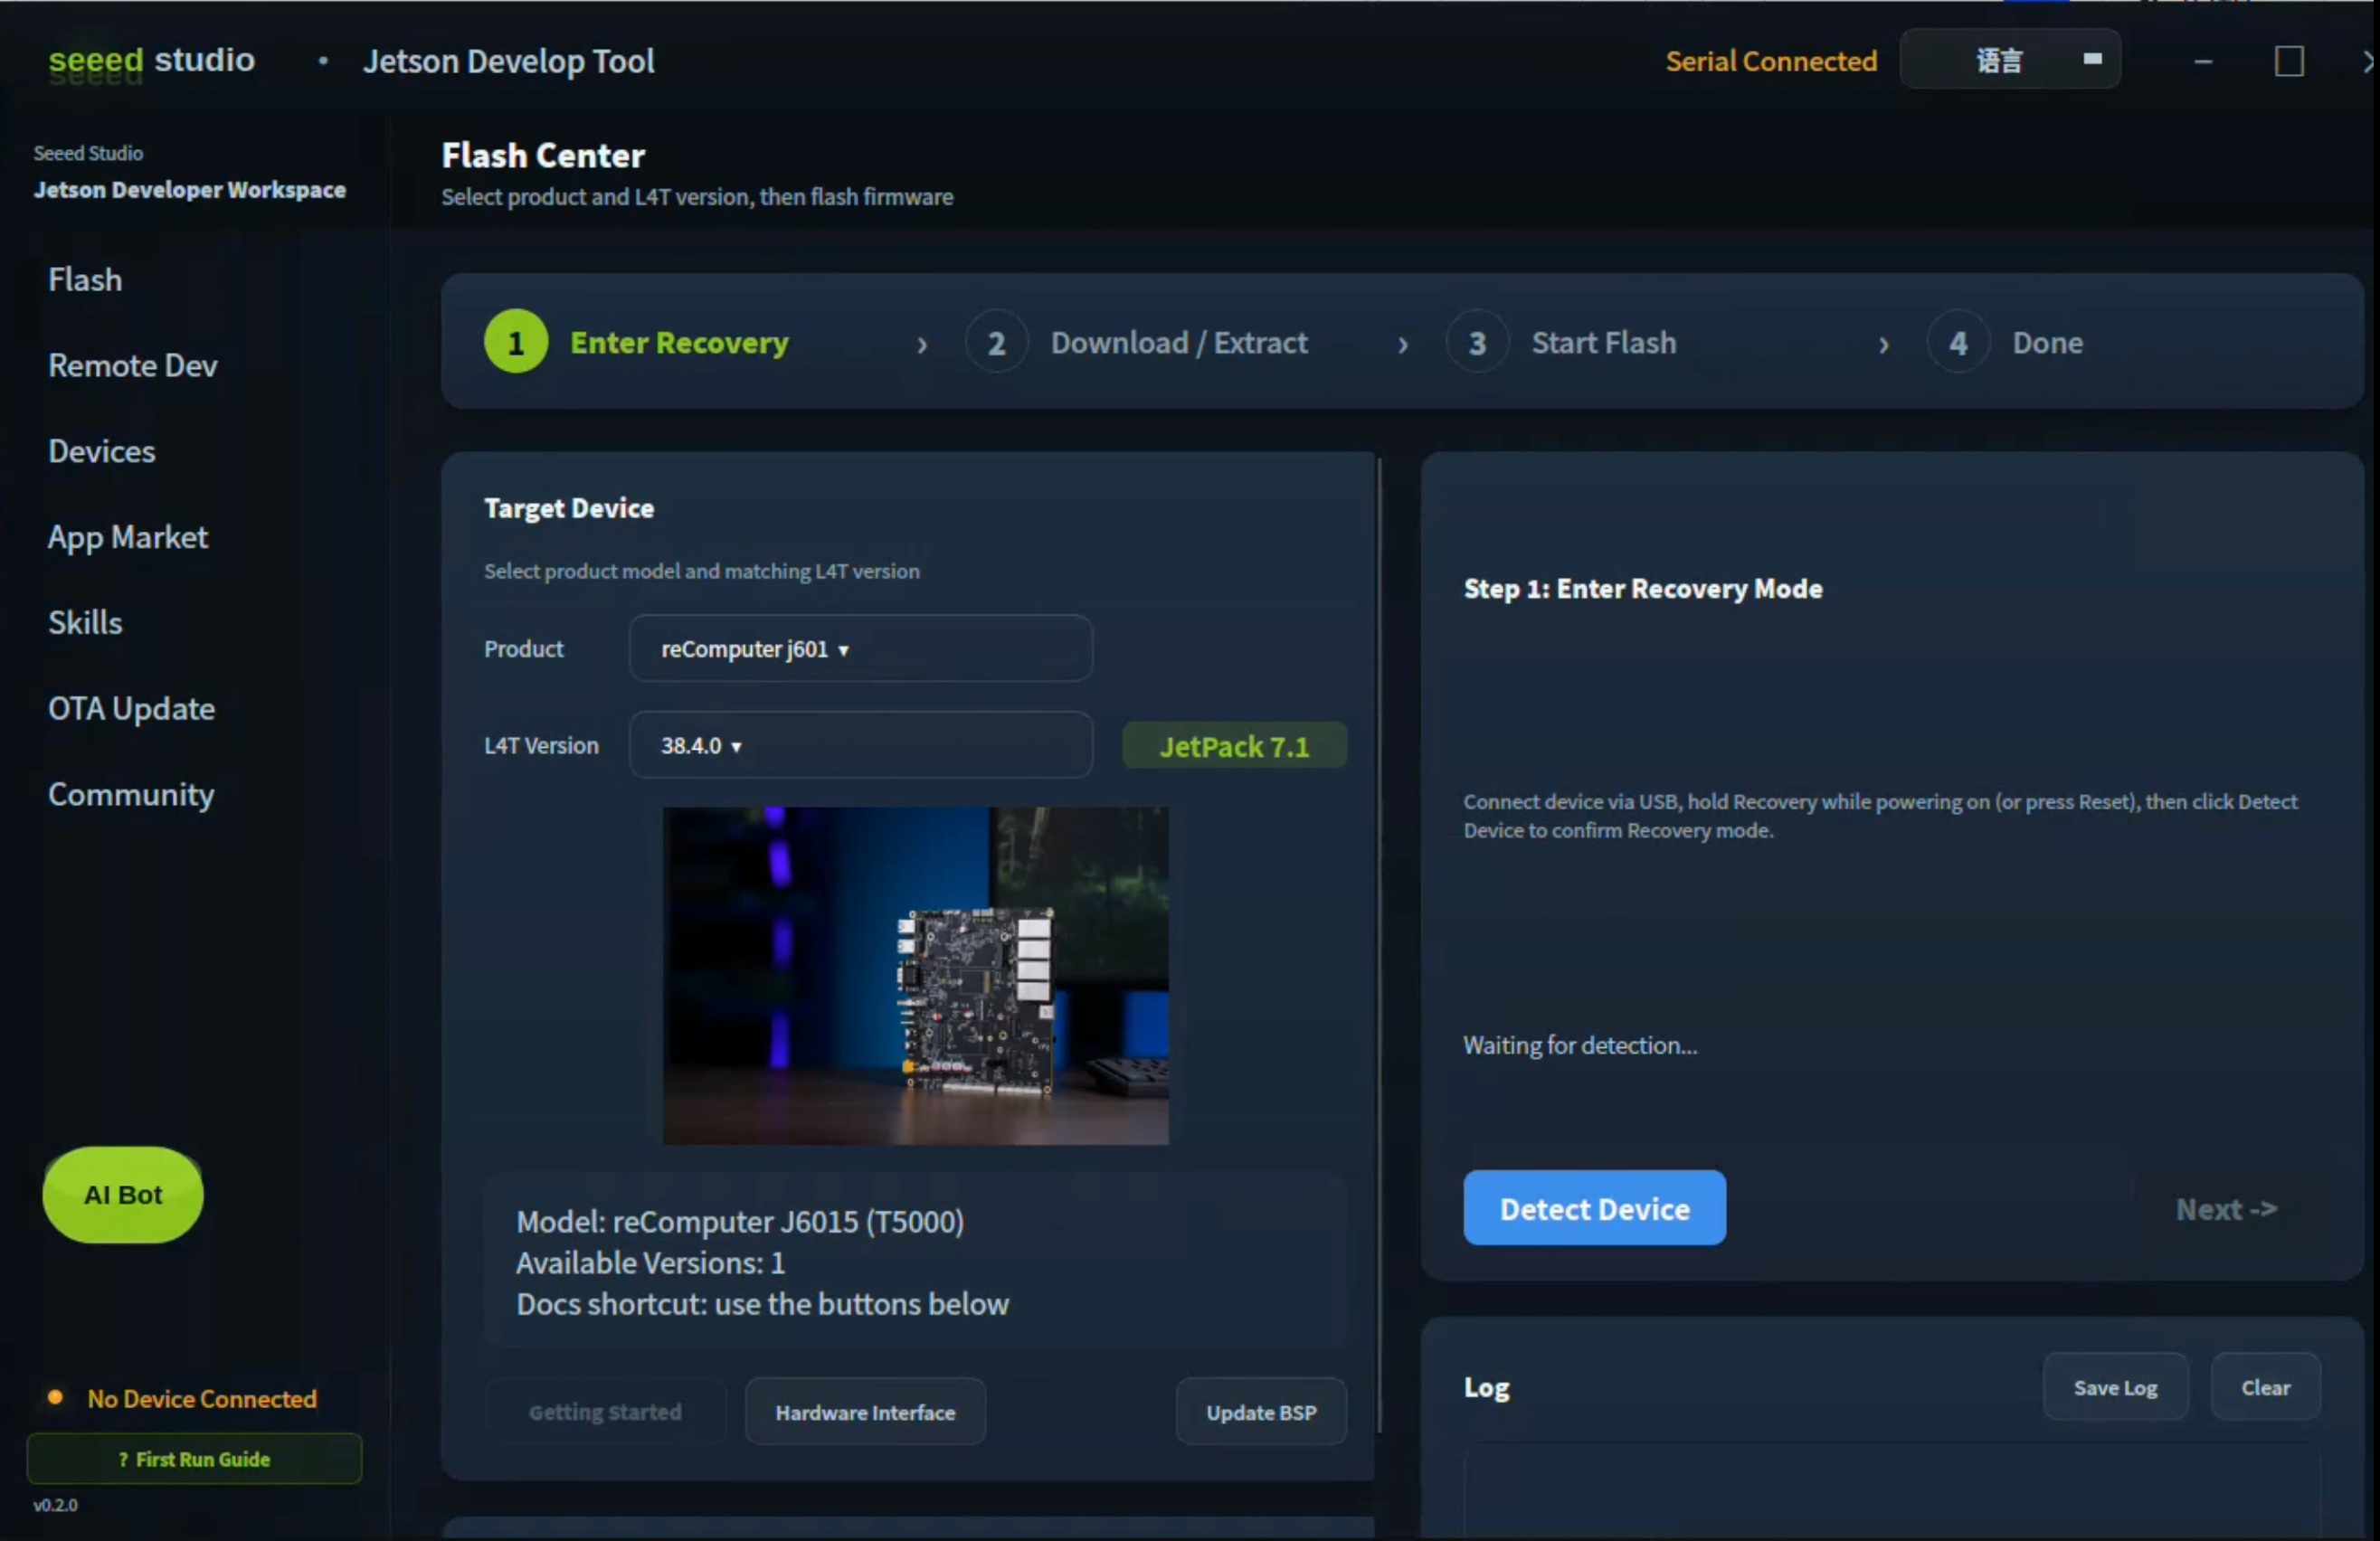Navigate to Community in sidebar

tap(131, 795)
